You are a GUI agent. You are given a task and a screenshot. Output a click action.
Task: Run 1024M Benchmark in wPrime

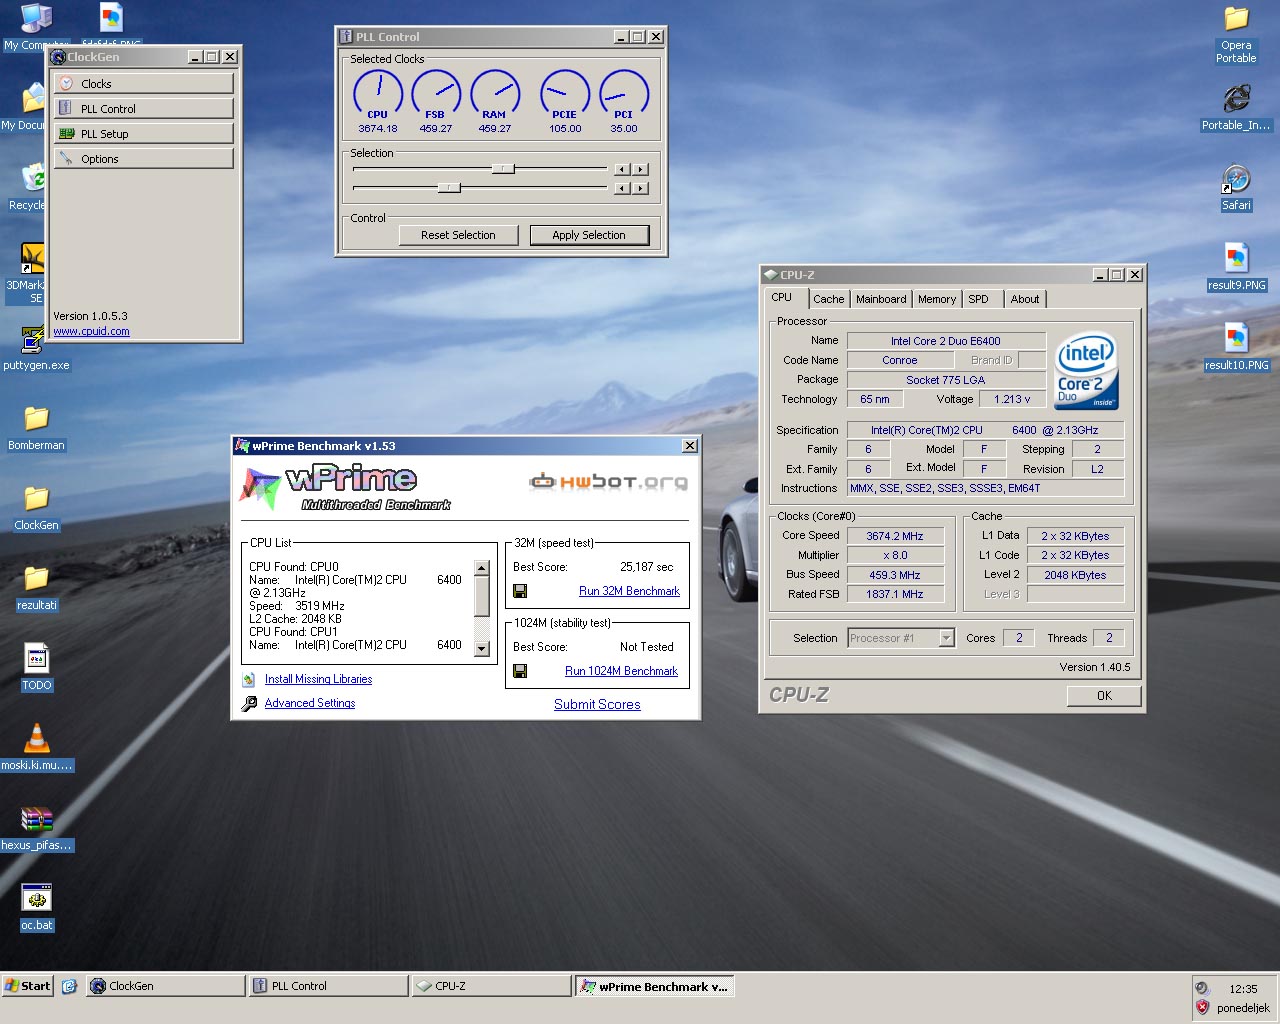[x=621, y=671]
